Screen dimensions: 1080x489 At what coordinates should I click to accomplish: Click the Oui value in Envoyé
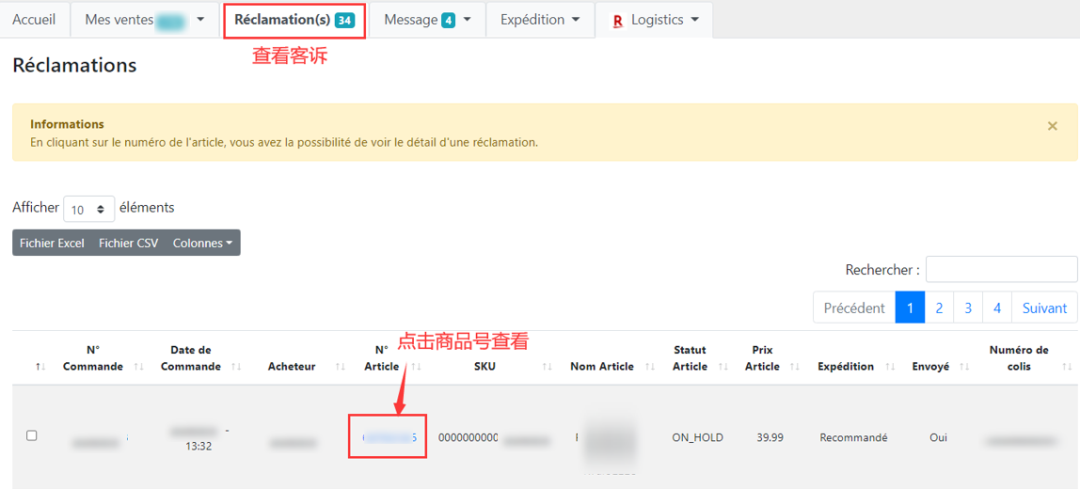937,437
